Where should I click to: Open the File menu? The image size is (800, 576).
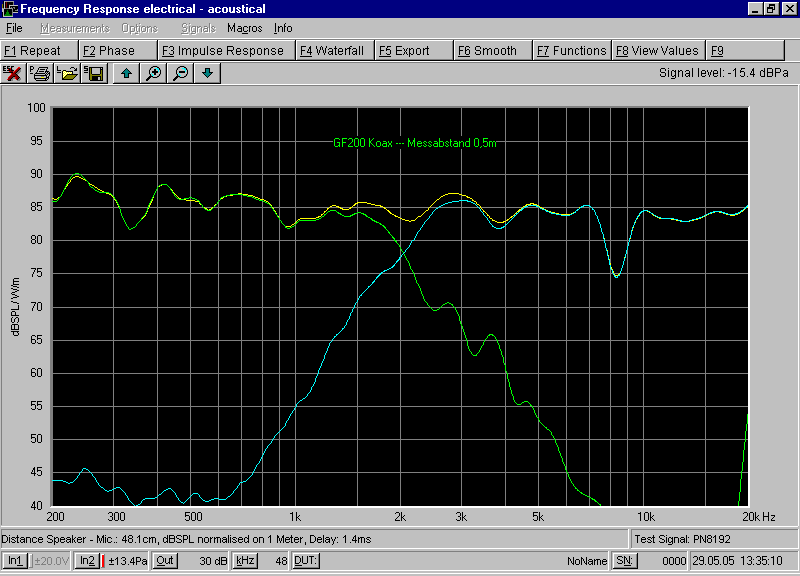pyautogui.click(x=14, y=28)
